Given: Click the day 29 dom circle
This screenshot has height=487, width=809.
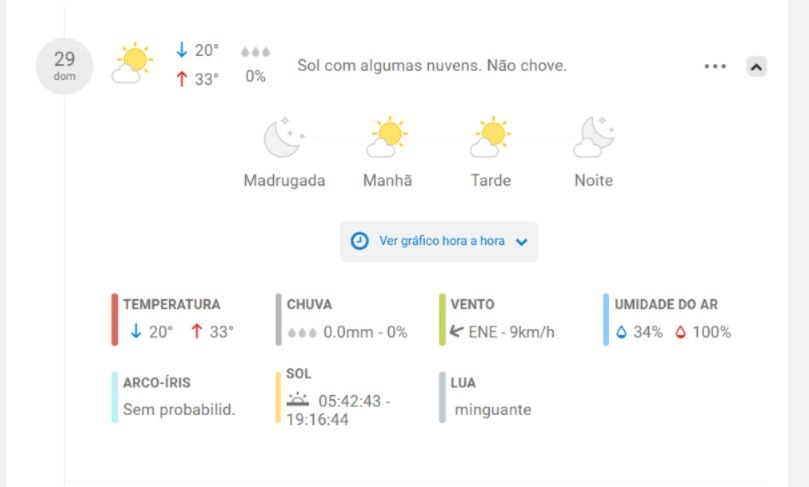Looking at the screenshot, I should click(64, 66).
